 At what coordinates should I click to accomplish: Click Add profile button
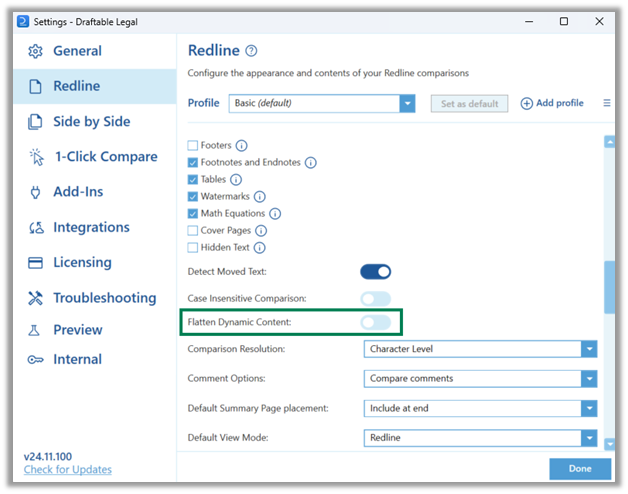tap(552, 103)
